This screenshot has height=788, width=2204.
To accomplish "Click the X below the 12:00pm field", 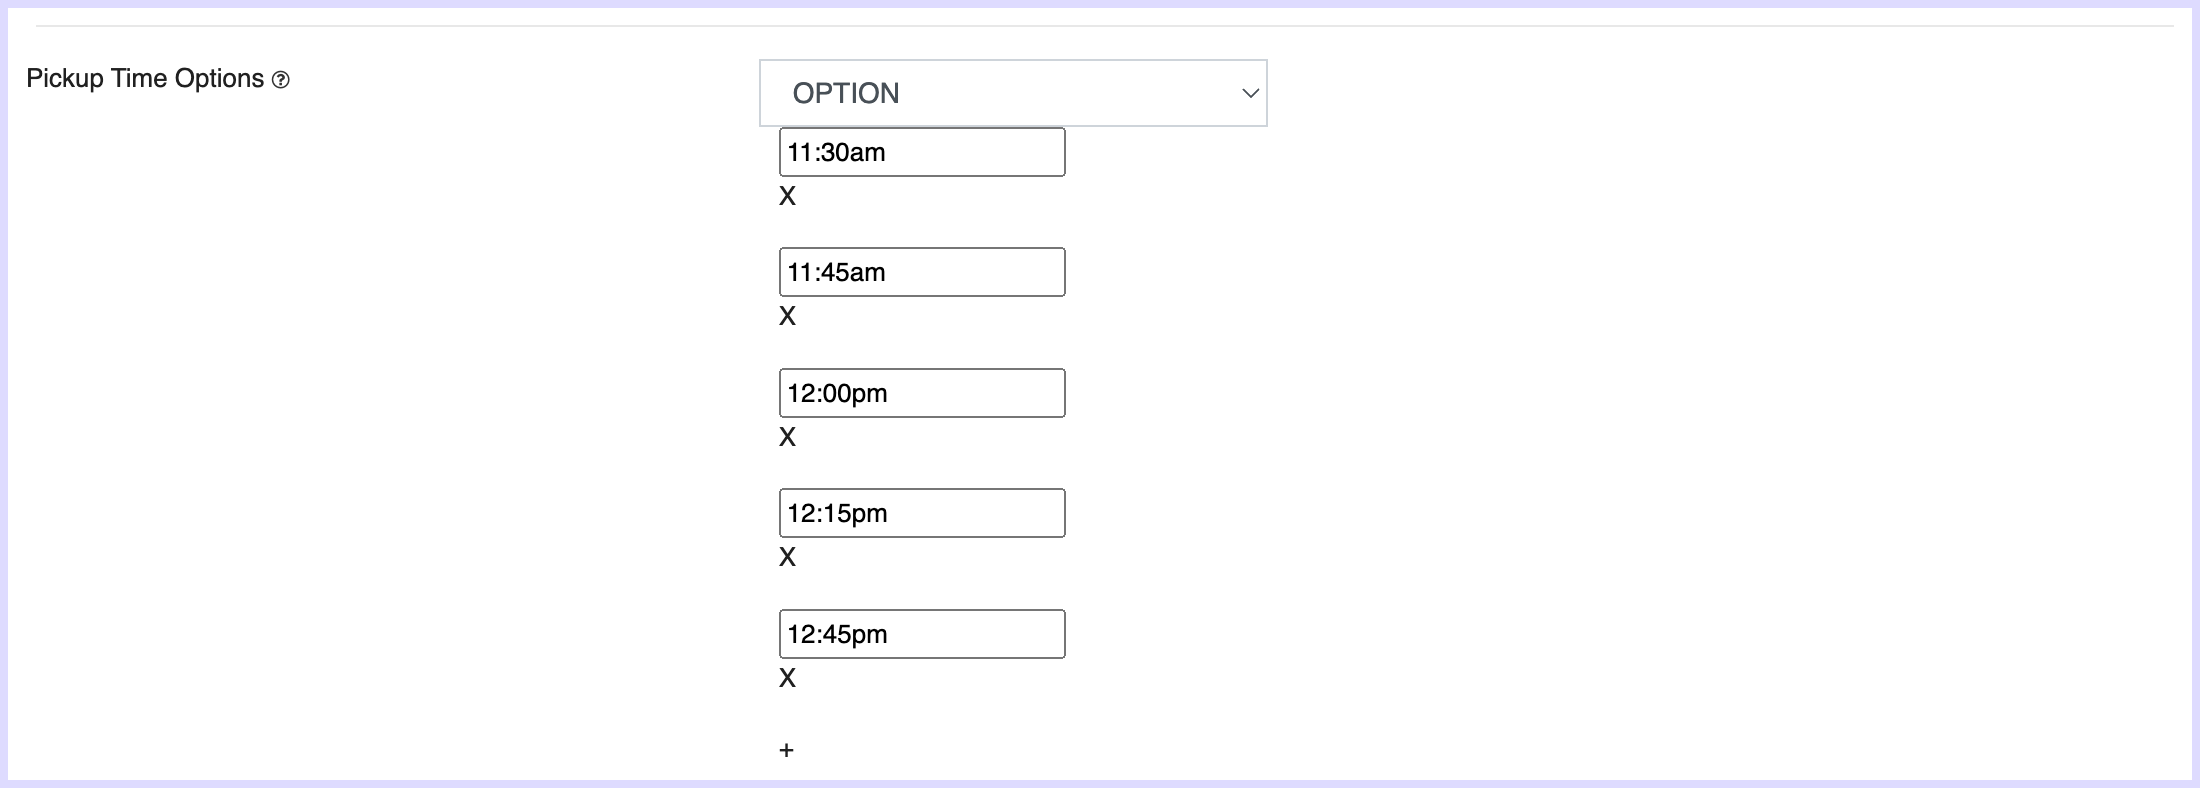I will point(788,438).
